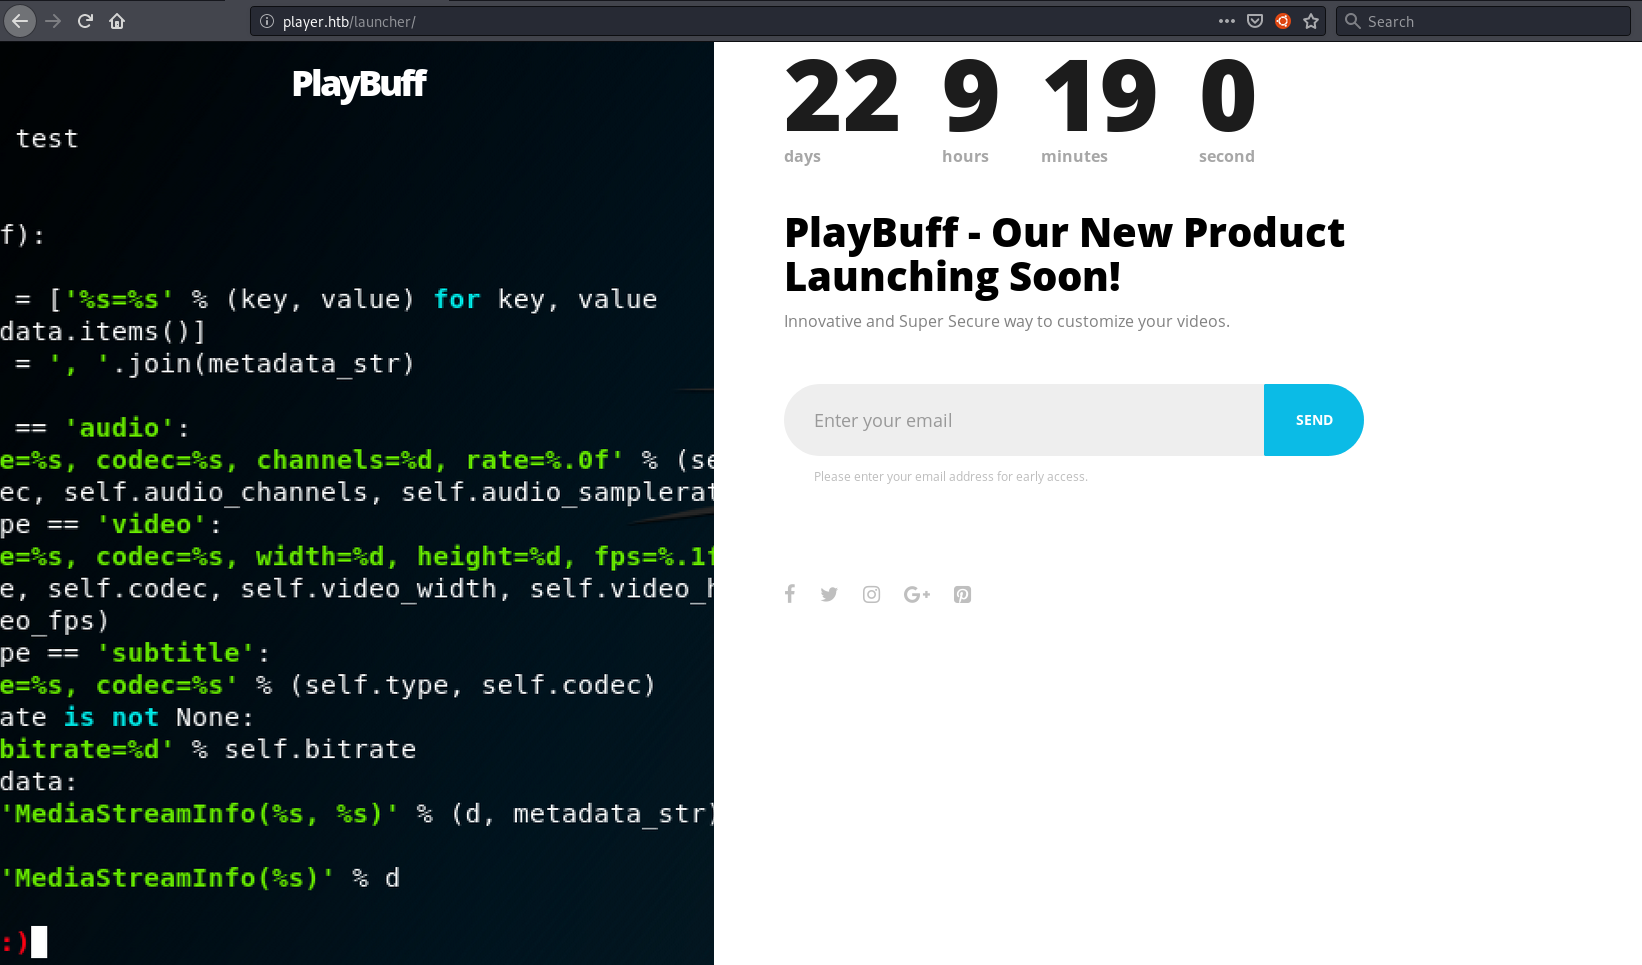
Task: Open the Pinterest social icon
Action: click(962, 594)
